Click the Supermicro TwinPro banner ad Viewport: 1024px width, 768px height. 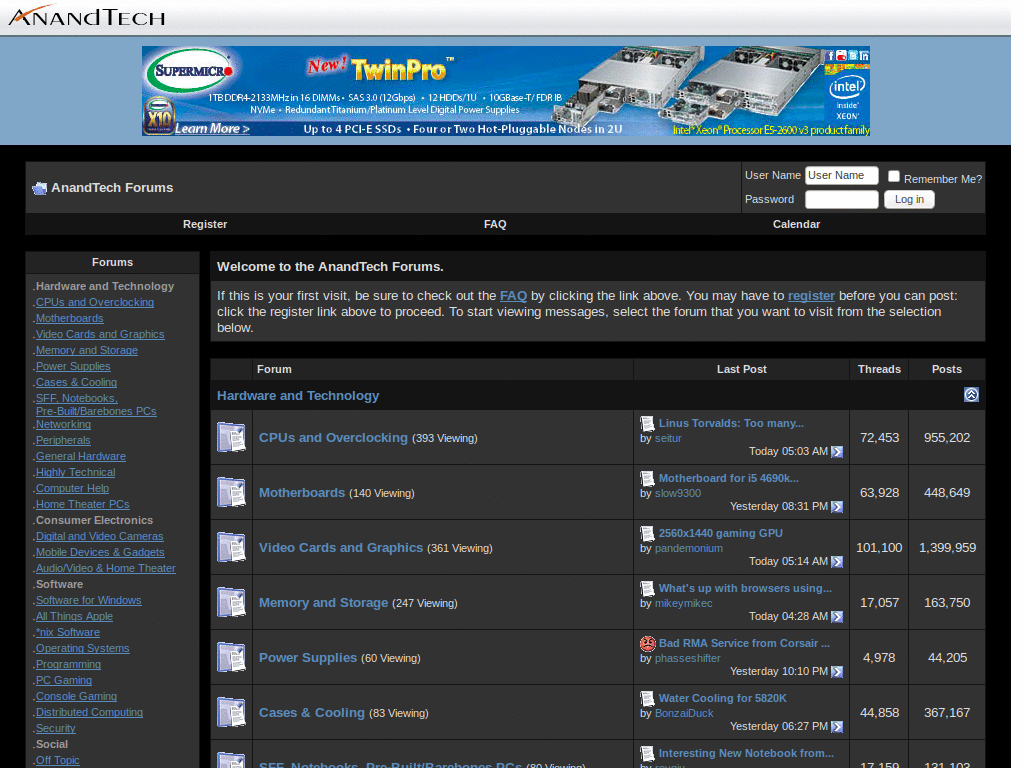pyautogui.click(x=505, y=90)
